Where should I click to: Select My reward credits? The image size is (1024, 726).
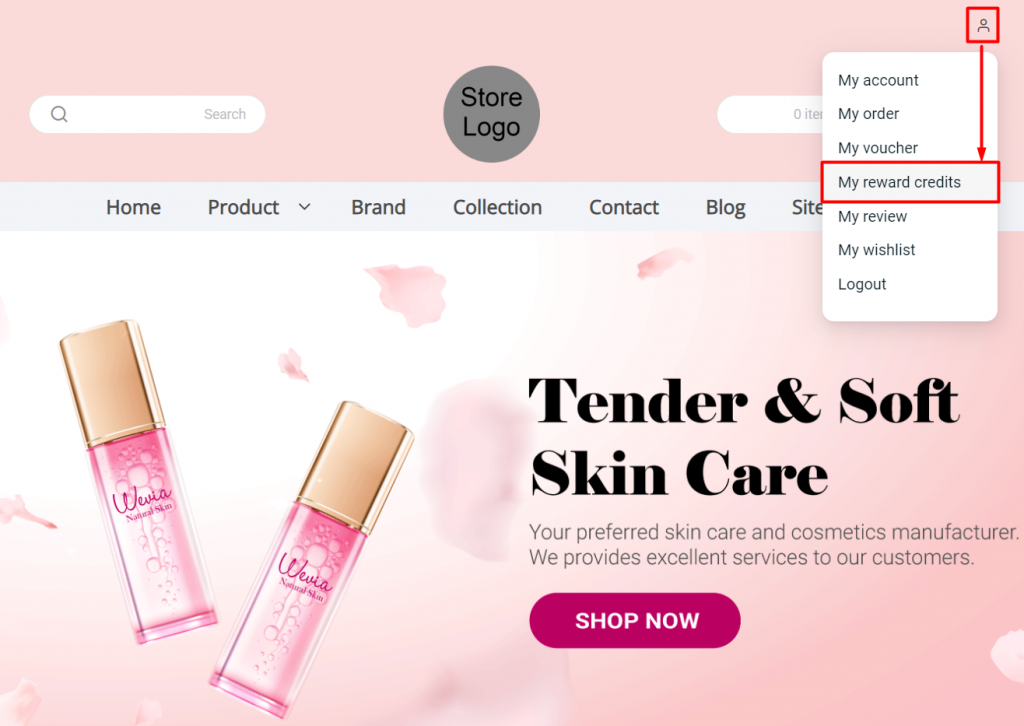(x=899, y=182)
